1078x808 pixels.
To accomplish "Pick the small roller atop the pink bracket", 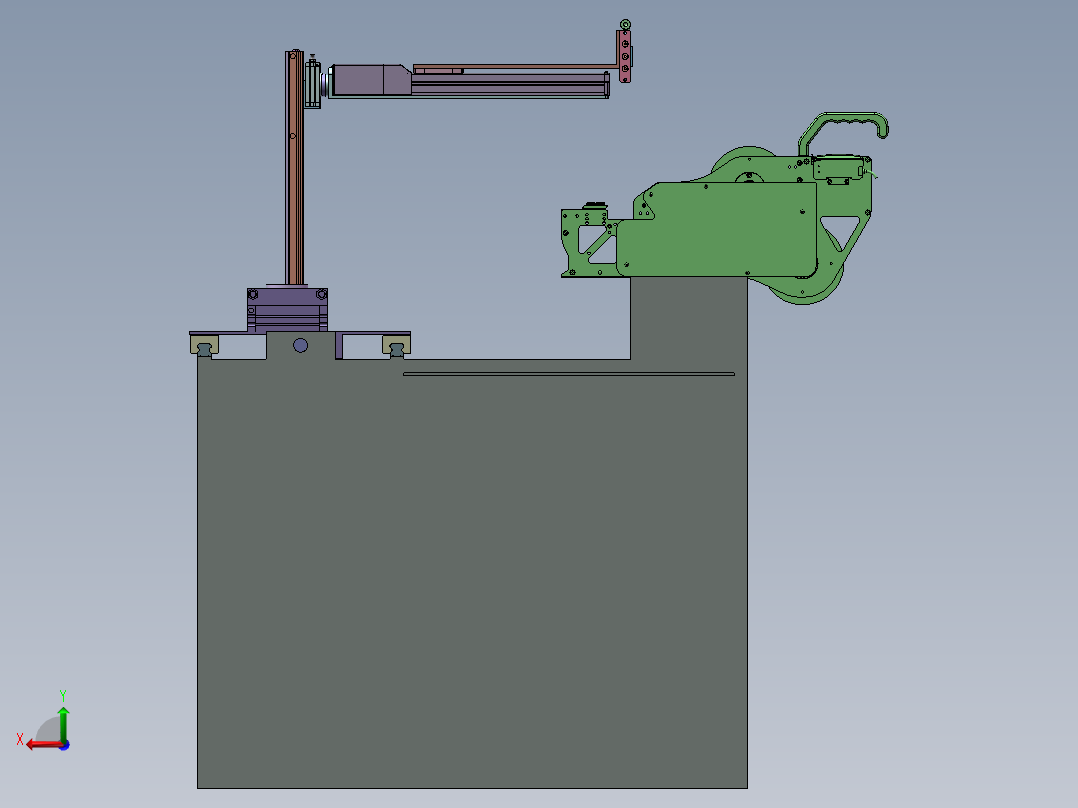I will (x=625, y=25).
